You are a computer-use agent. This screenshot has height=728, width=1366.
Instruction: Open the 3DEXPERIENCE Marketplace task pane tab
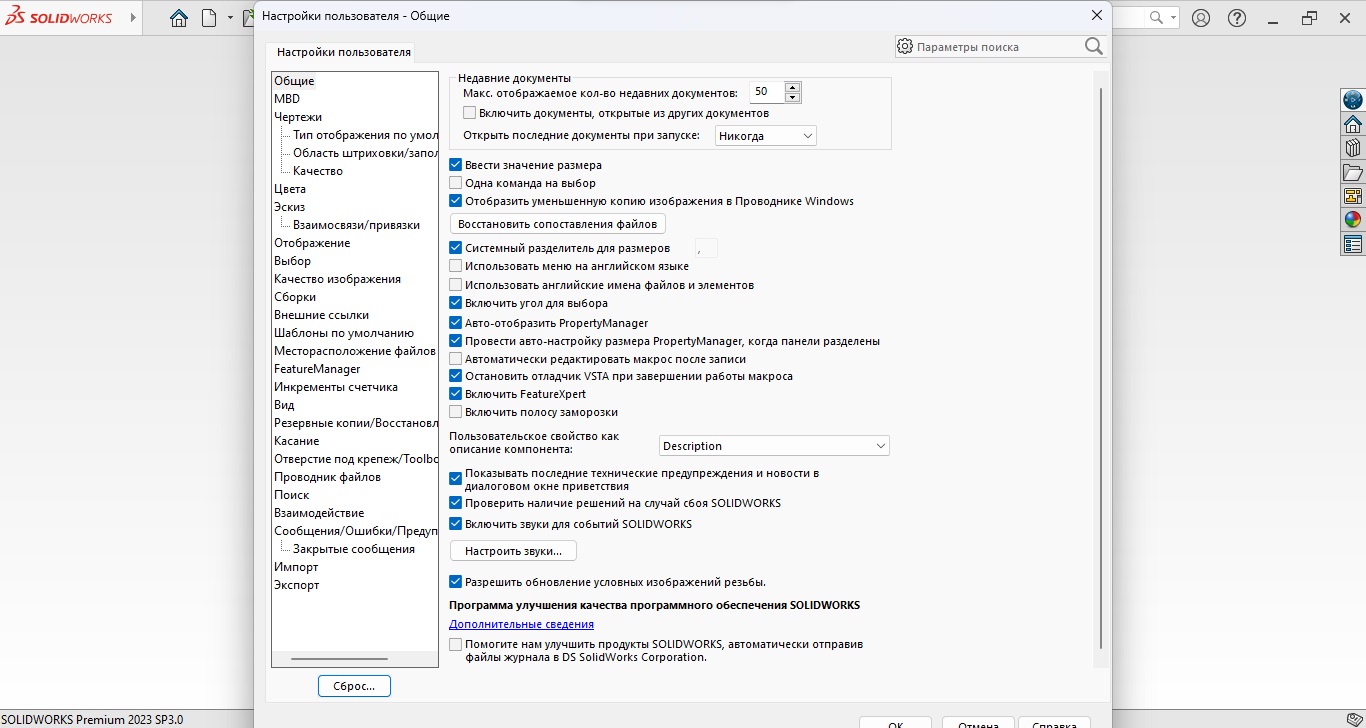(1352, 100)
